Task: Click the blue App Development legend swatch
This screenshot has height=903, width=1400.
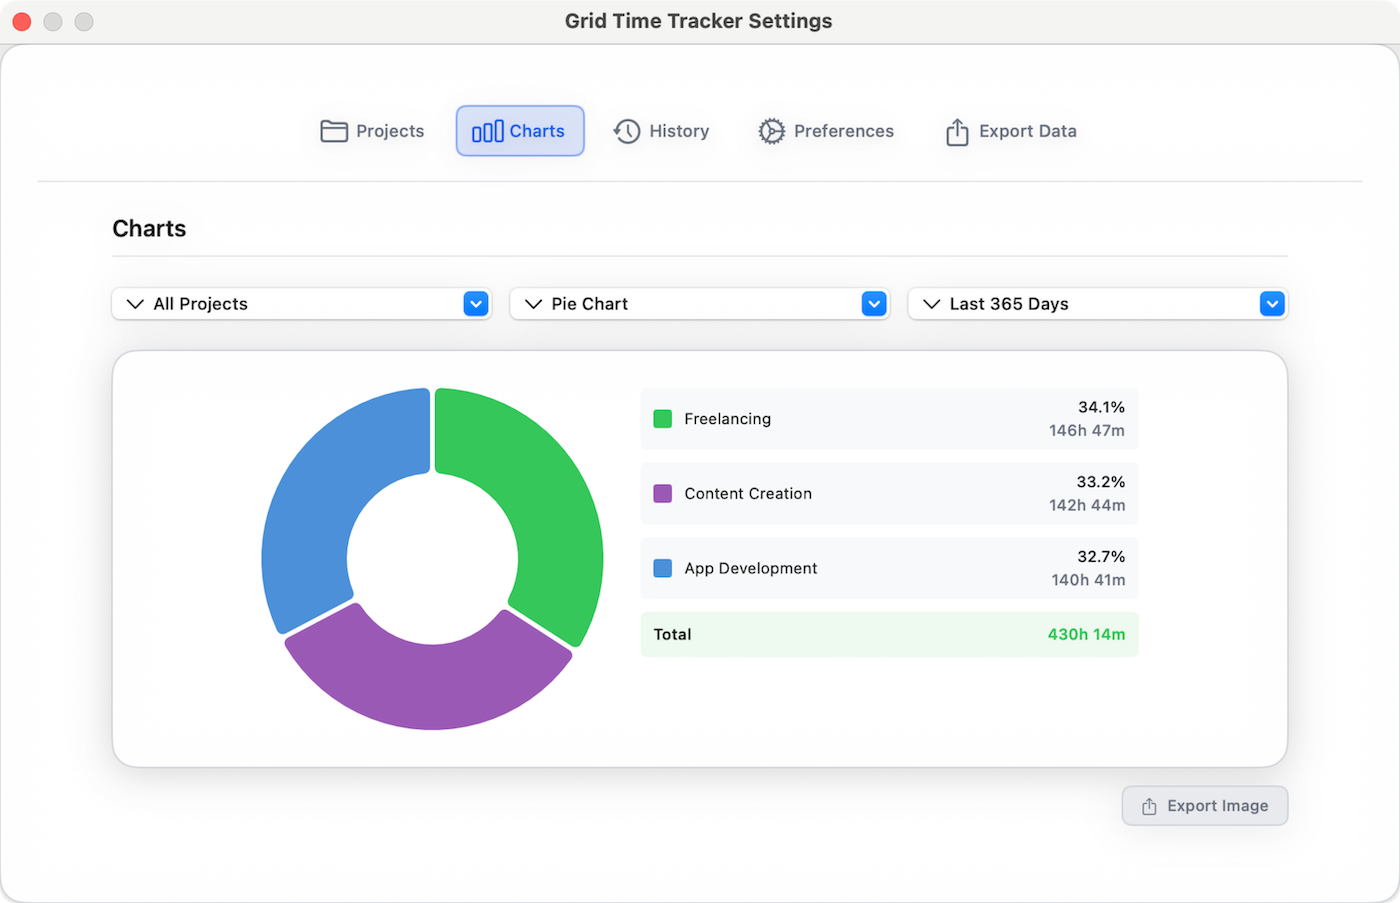Action: [x=662, y=568]
